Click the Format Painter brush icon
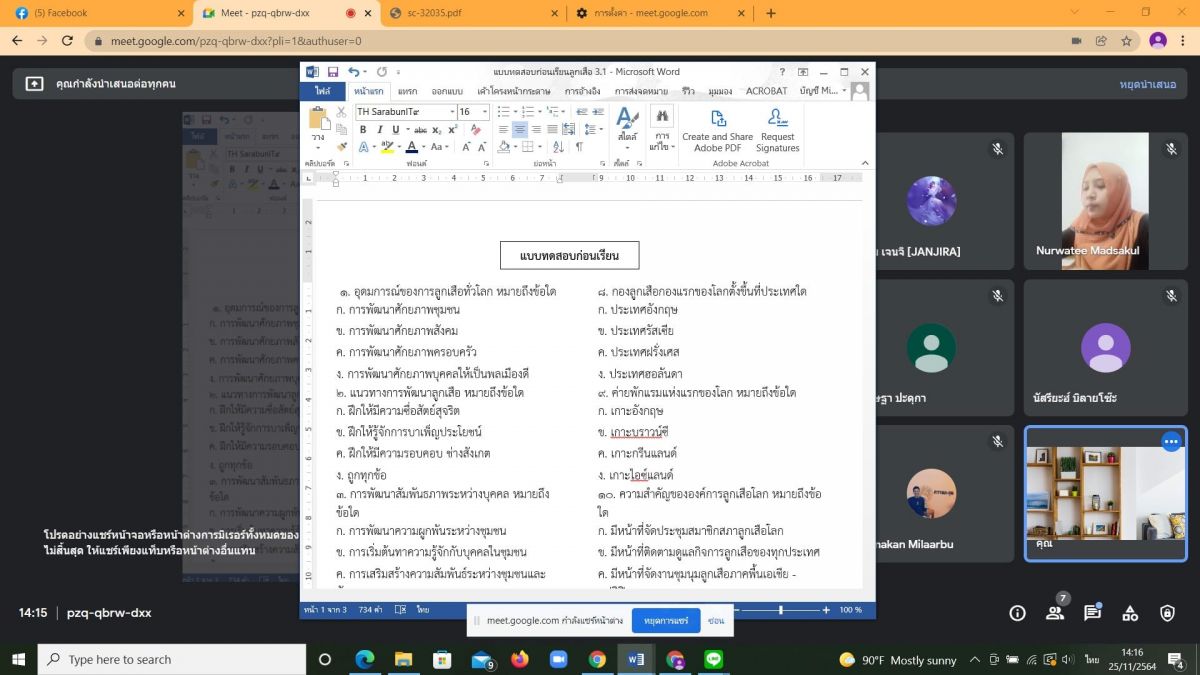1200x675 pixels. point(342,147)
